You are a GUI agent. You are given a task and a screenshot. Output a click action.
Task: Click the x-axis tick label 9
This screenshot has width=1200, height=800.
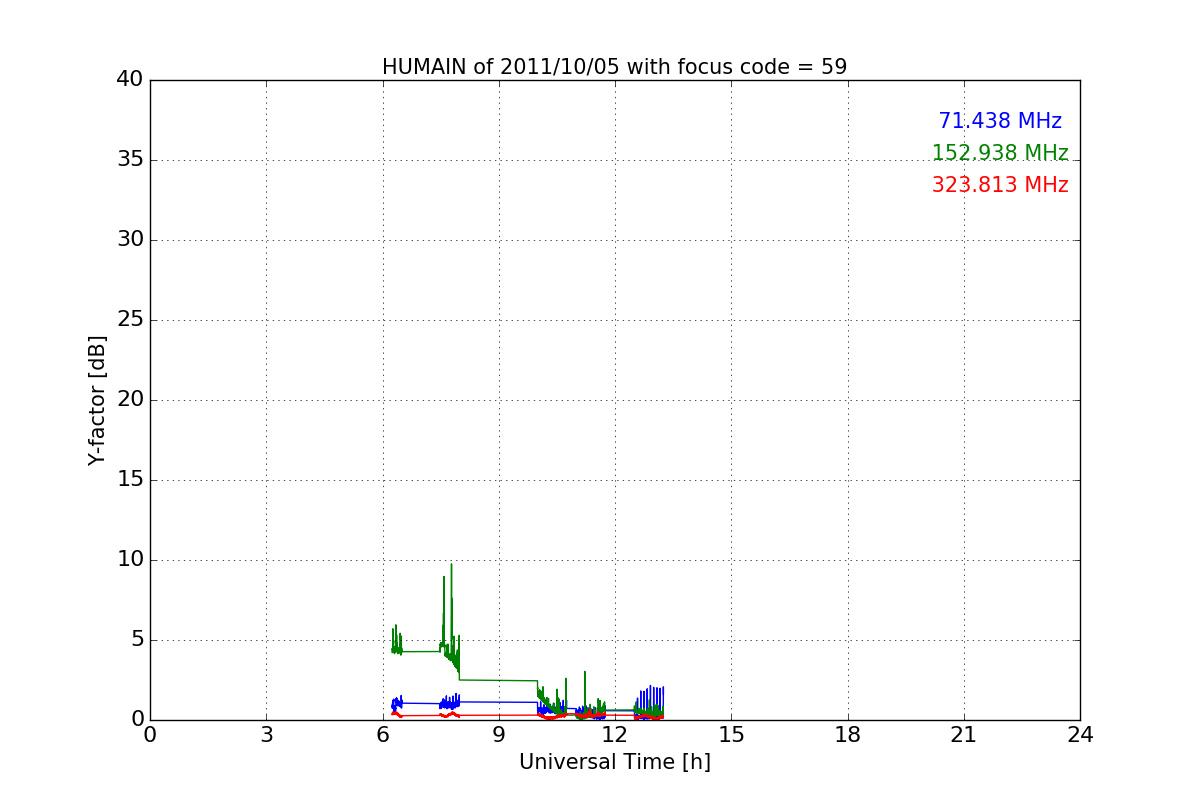(x=499, y=735)
